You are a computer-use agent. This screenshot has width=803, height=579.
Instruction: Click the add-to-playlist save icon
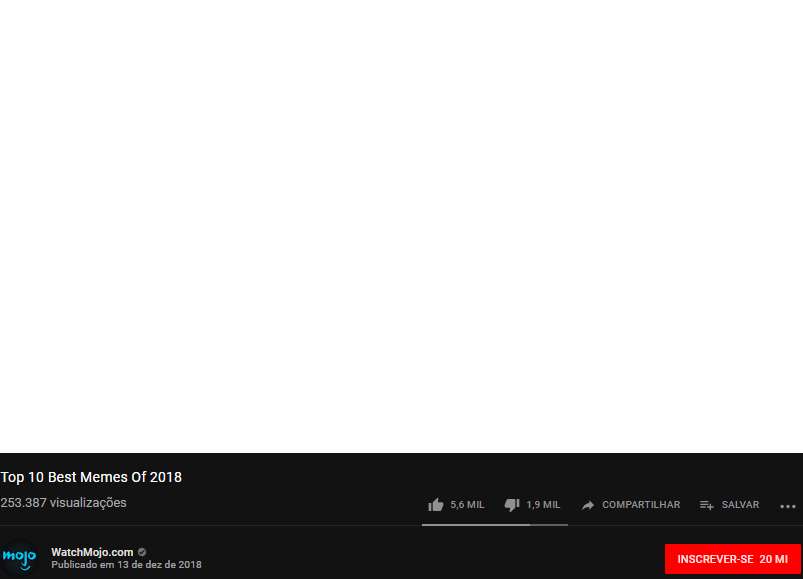click(x=707, y=505)
